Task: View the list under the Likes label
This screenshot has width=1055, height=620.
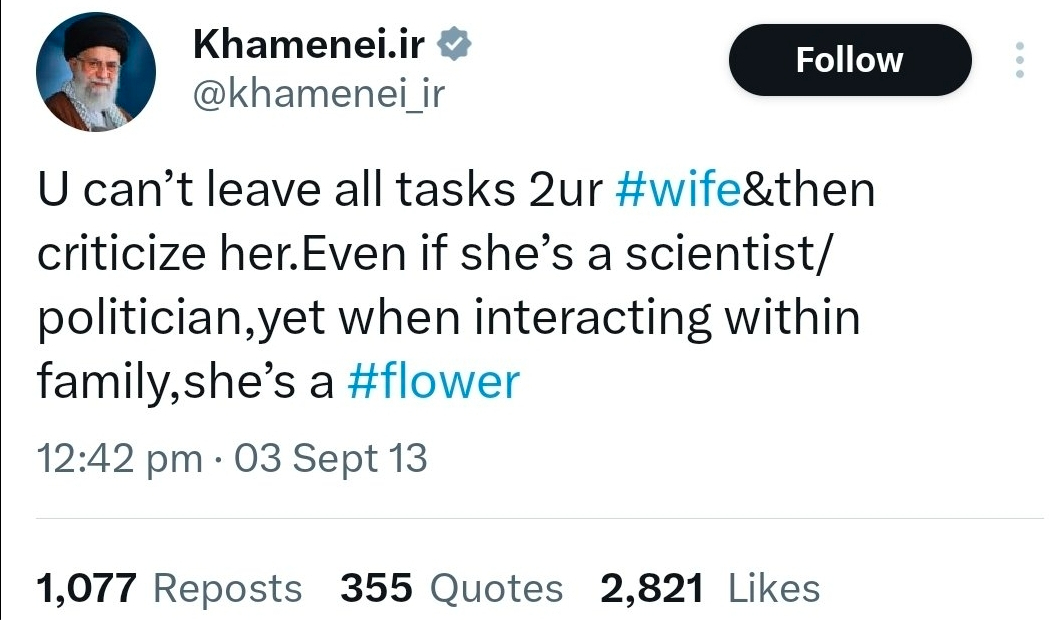Action: click(774, 589)
